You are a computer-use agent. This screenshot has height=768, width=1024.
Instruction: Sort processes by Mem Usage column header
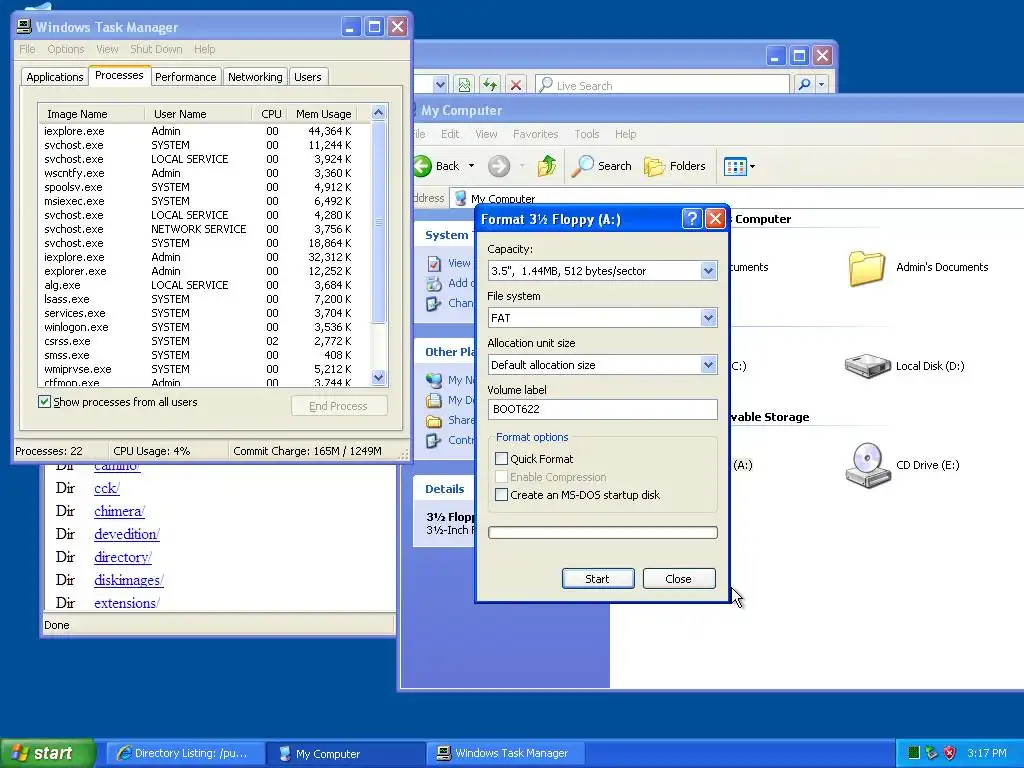pos(323,114)
